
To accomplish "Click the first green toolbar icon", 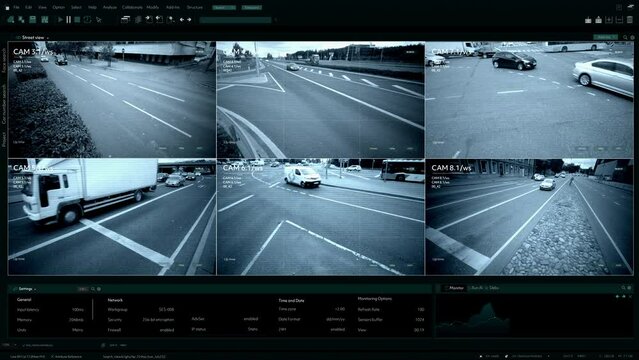I will click(11, 20).
